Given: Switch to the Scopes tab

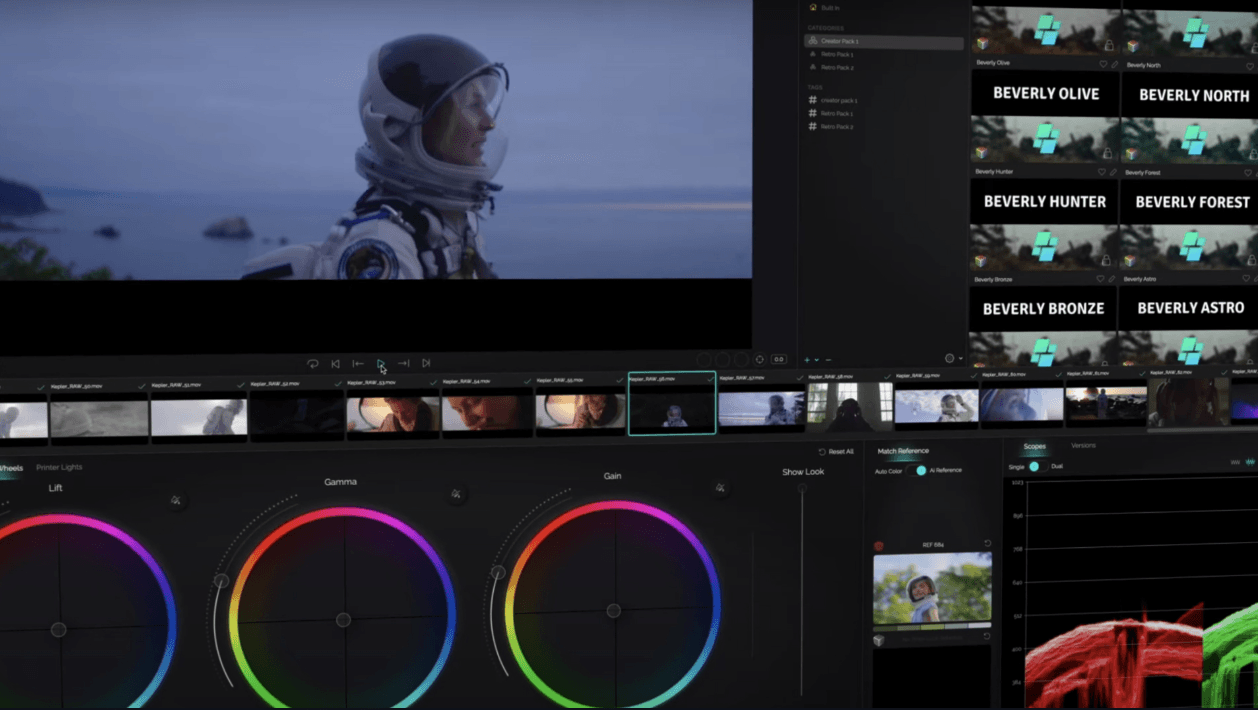Looking at the screenshot, I should (1034, 447).
